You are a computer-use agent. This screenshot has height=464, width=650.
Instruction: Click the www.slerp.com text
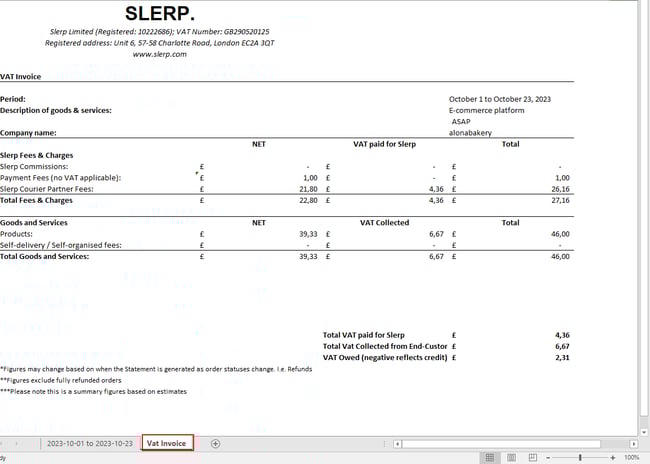(160, 54)
